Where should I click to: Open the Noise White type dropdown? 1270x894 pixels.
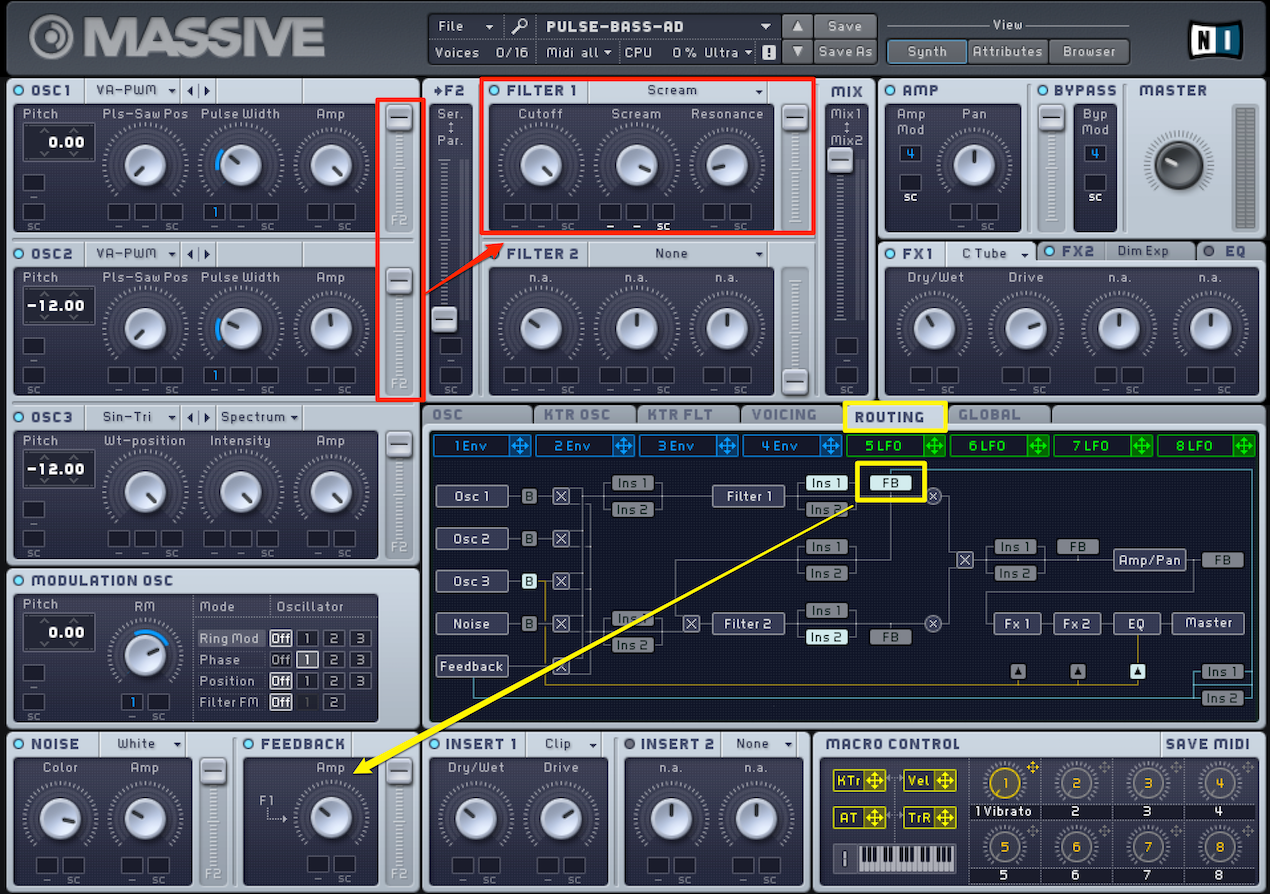[x=145, y=744]
